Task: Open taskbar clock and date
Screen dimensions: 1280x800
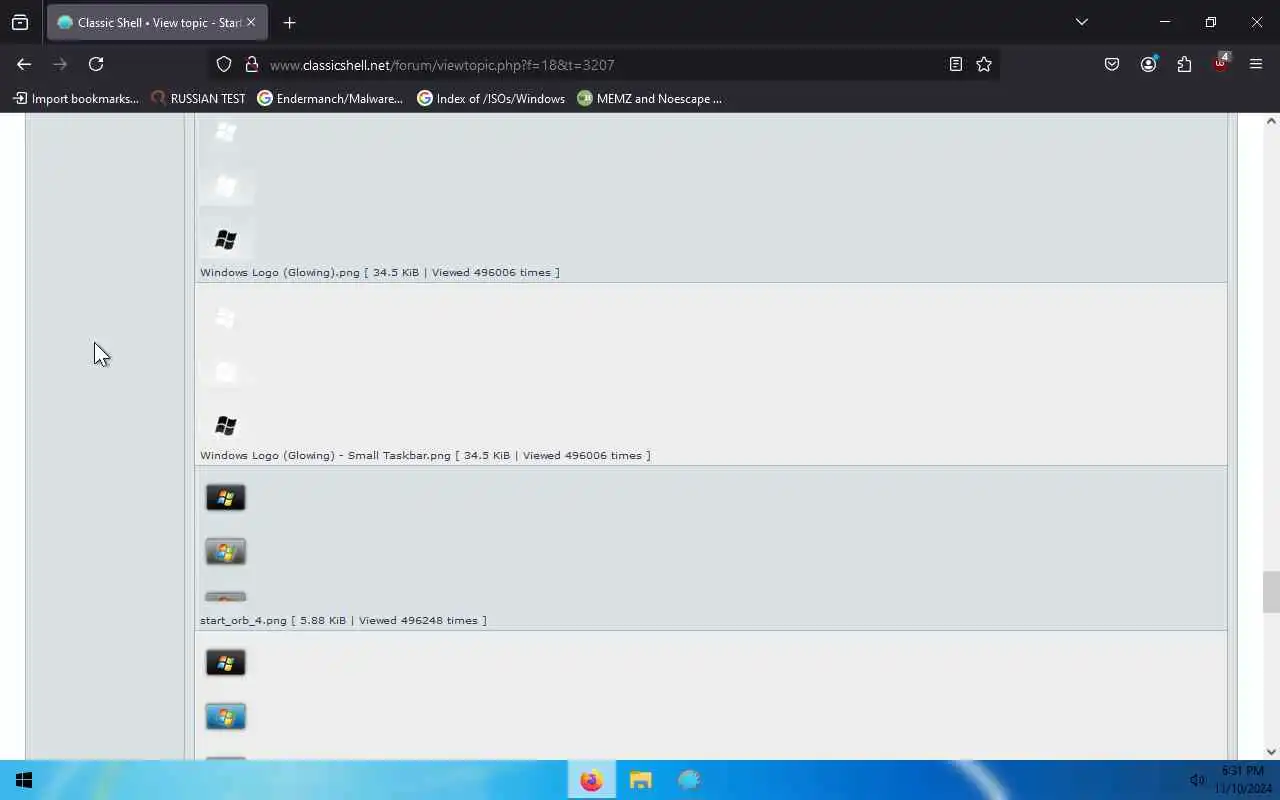Action: 1242,780
